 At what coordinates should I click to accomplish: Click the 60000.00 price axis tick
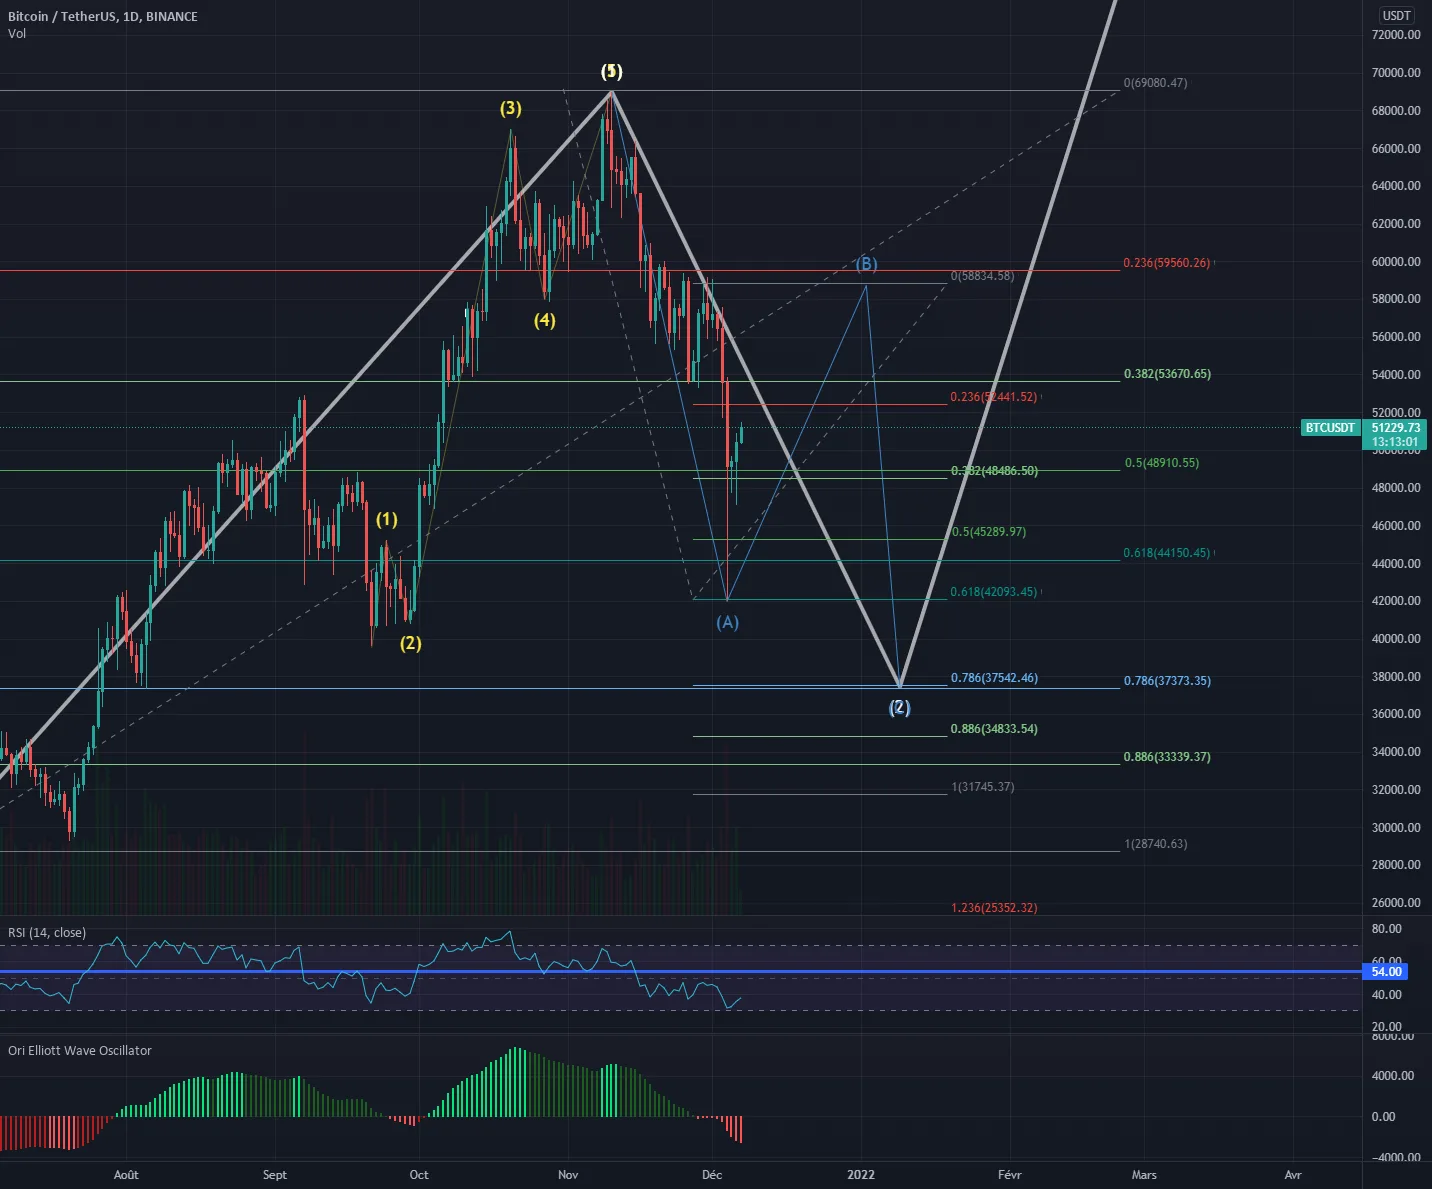[x=1396, y=262]
